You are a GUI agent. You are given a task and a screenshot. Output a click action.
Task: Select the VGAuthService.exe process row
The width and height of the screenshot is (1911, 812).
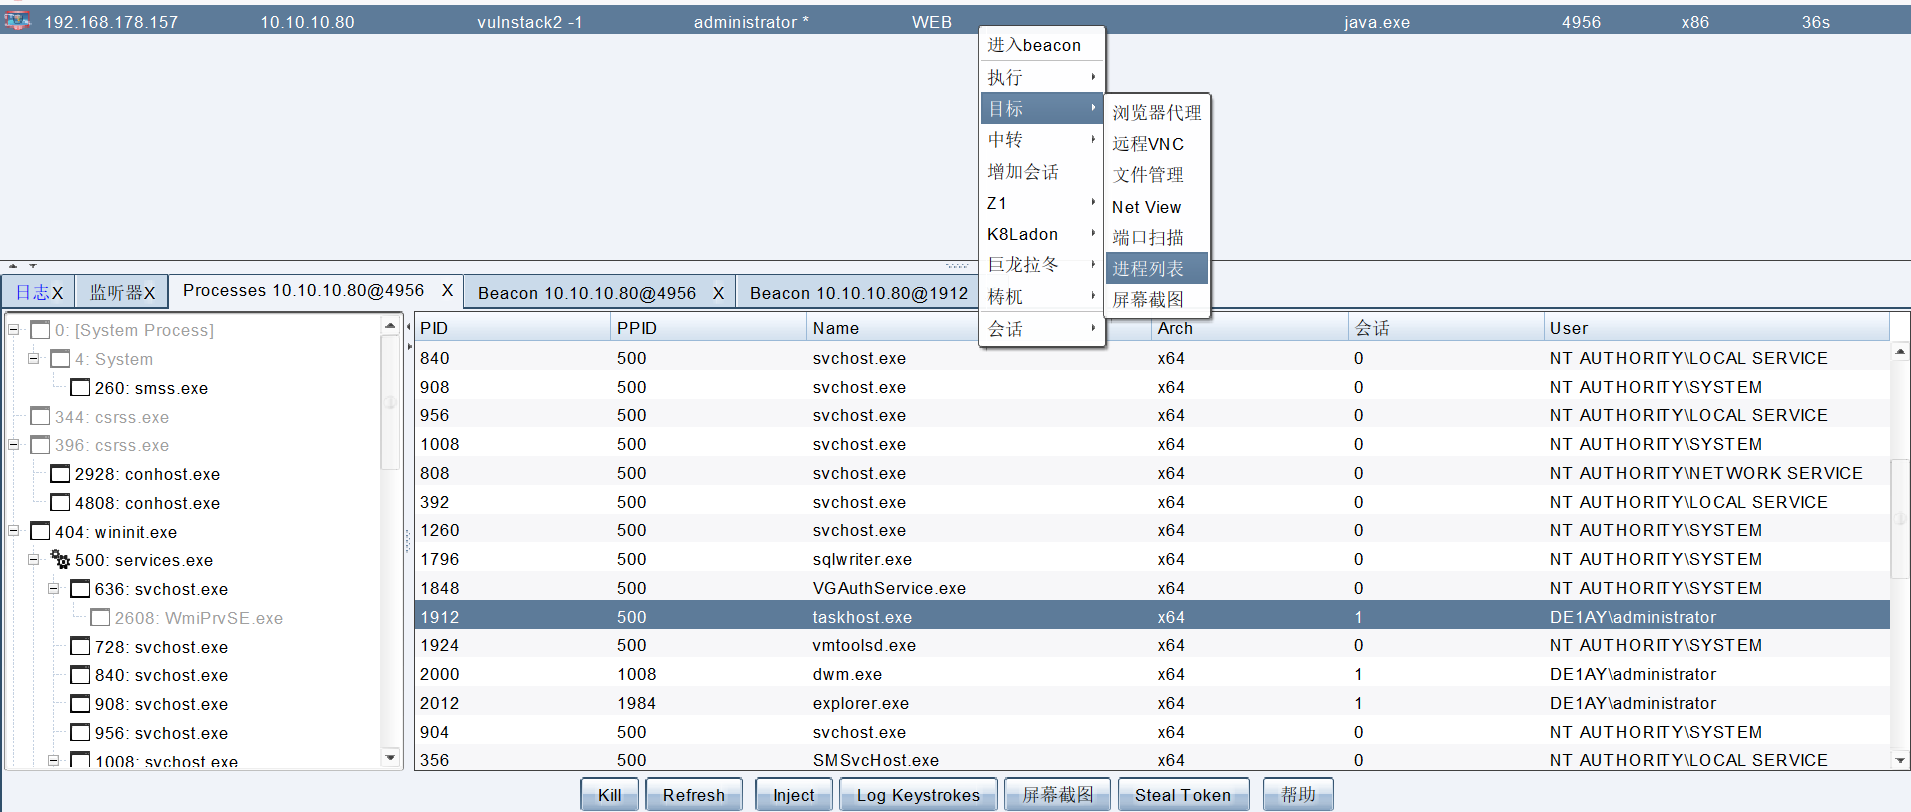1152,588
